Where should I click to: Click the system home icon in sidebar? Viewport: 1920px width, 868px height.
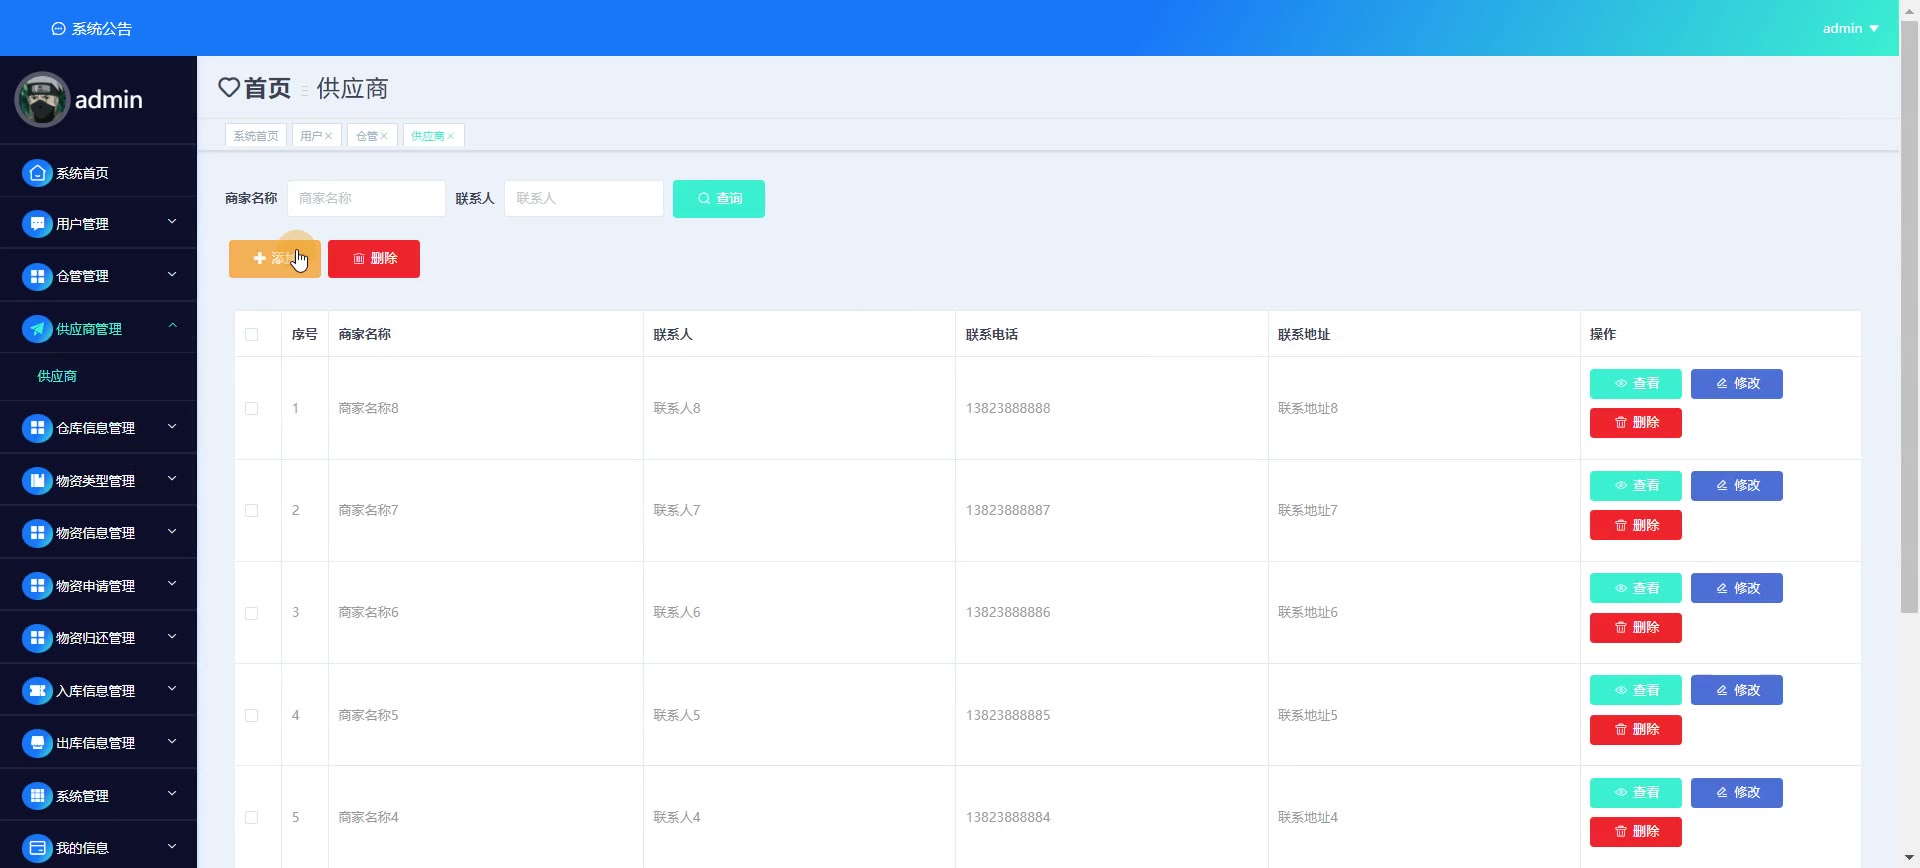[x=37, y=173]
